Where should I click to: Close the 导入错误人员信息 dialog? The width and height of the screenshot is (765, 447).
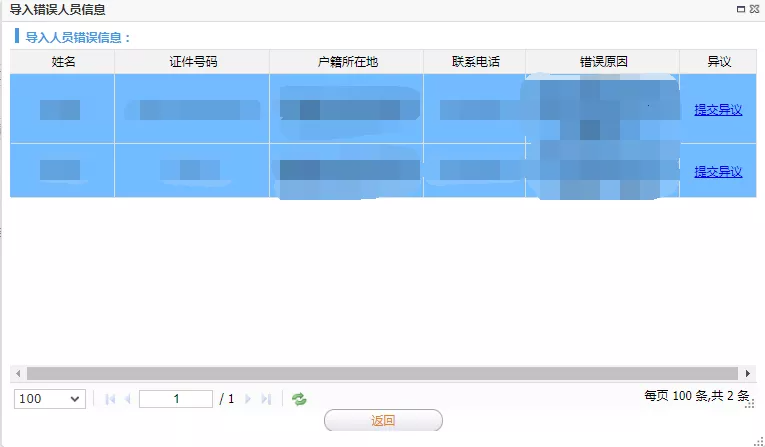754,9
